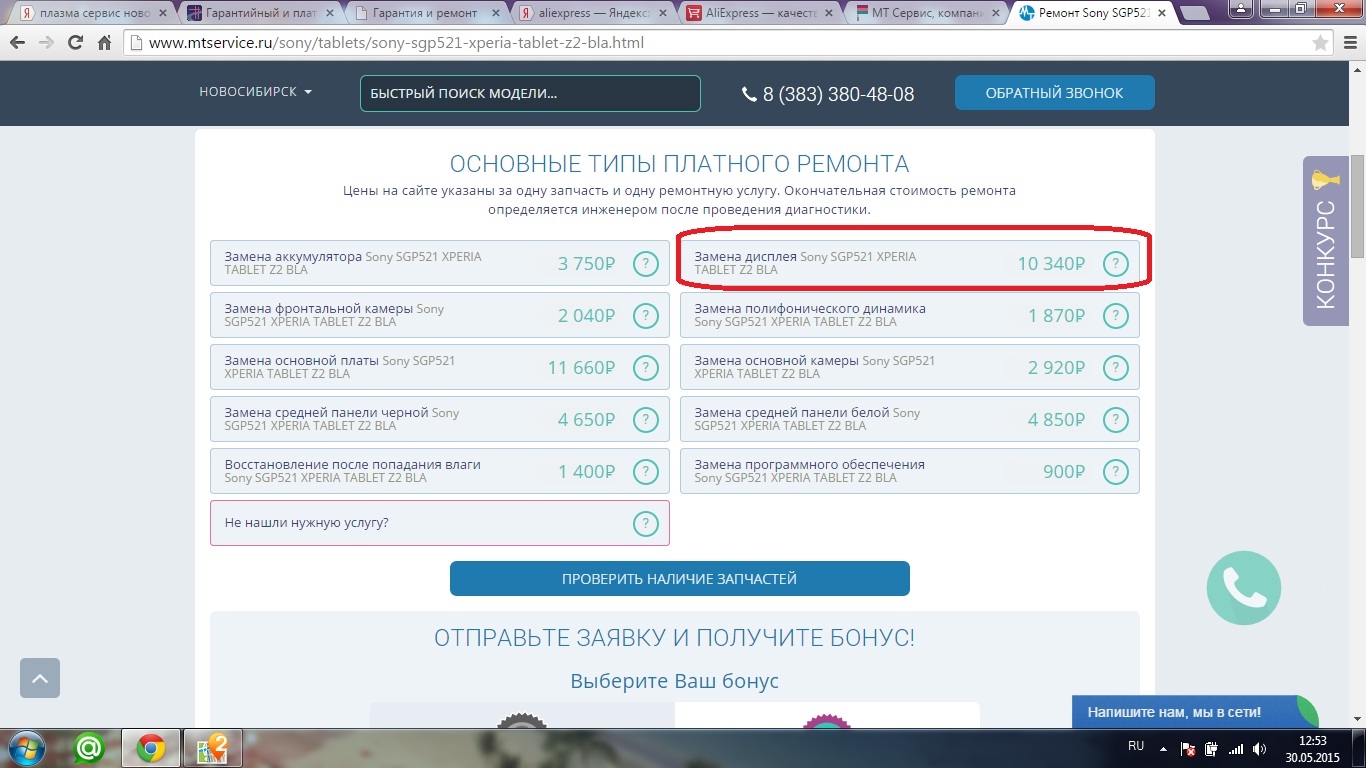Click help icon for front camera replacement row
The width and height of the screenshot is (1366, 768).
(646, 316)
